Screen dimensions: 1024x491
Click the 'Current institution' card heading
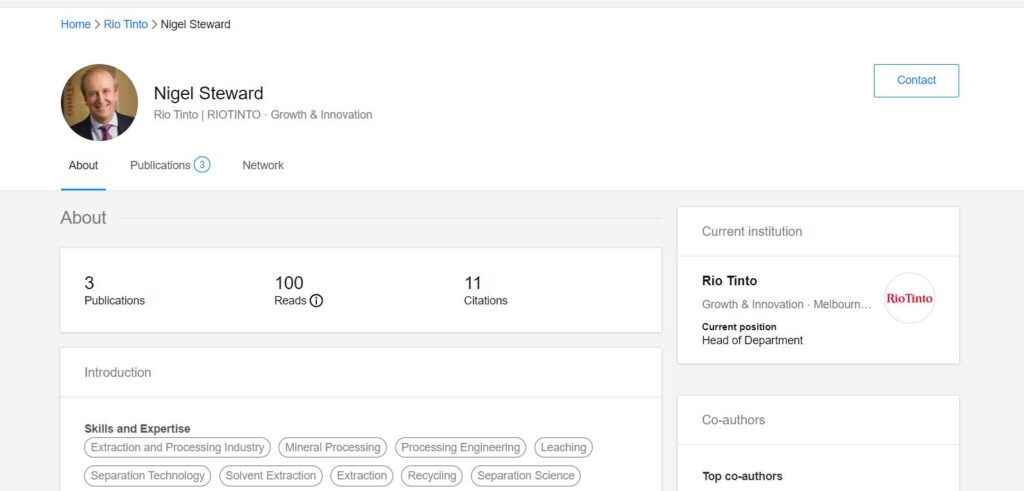(x=752, y=231)
